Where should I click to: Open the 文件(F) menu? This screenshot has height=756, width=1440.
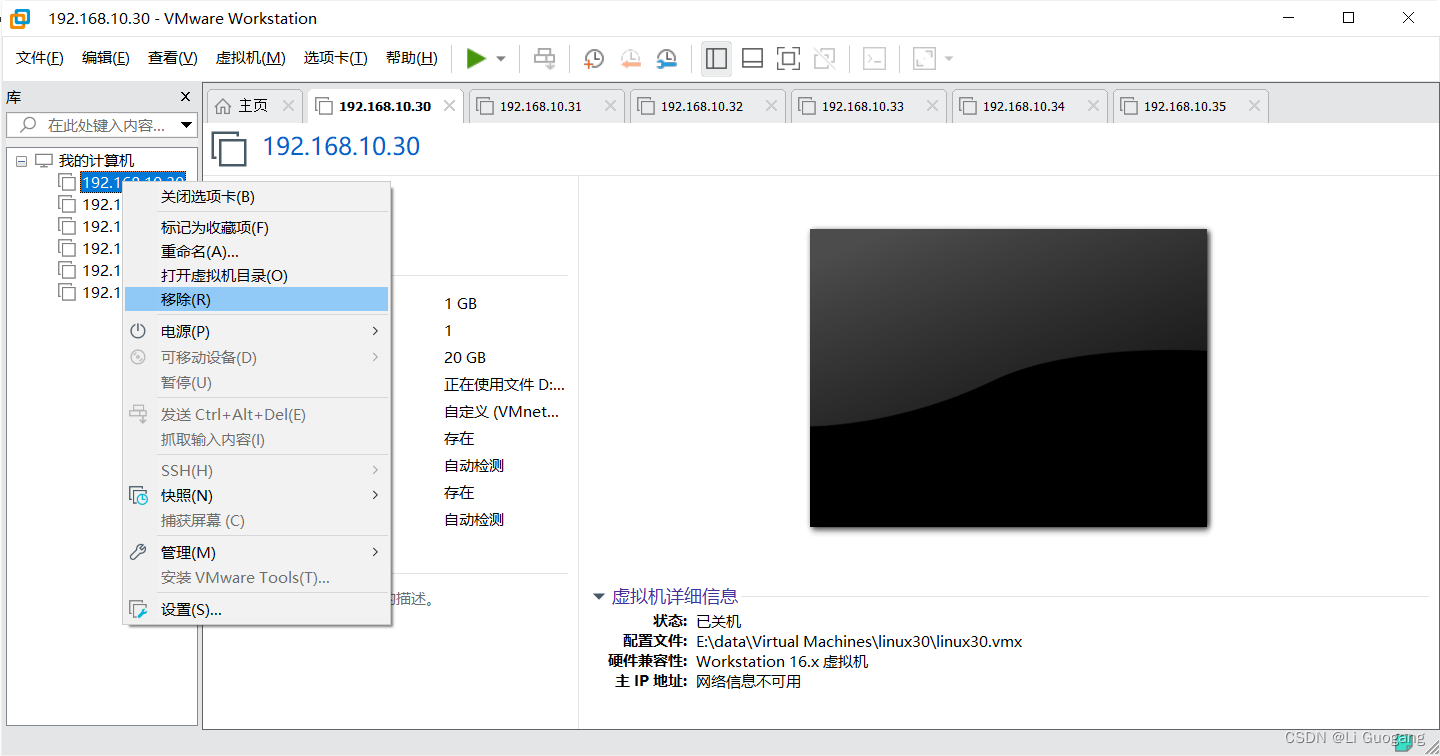click(x=40, y=58)
